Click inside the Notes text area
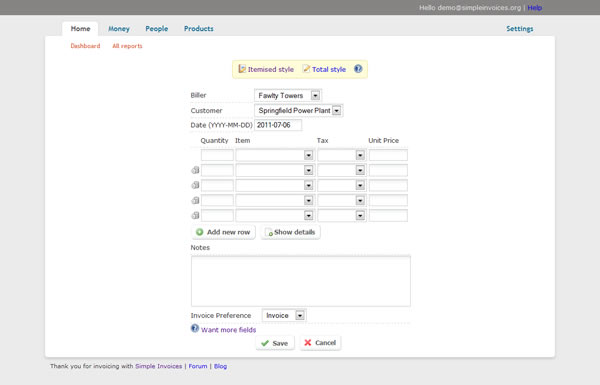Viewport: 600px width, 385px height. coord(301,281)
